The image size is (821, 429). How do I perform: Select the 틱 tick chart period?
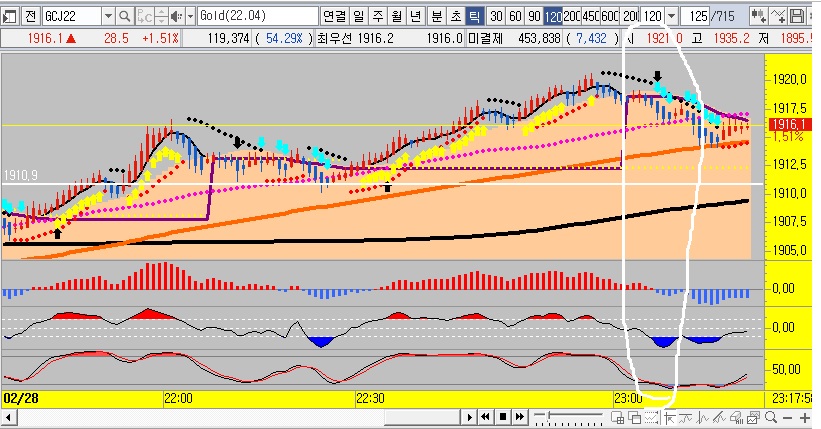tap(474, 17)
